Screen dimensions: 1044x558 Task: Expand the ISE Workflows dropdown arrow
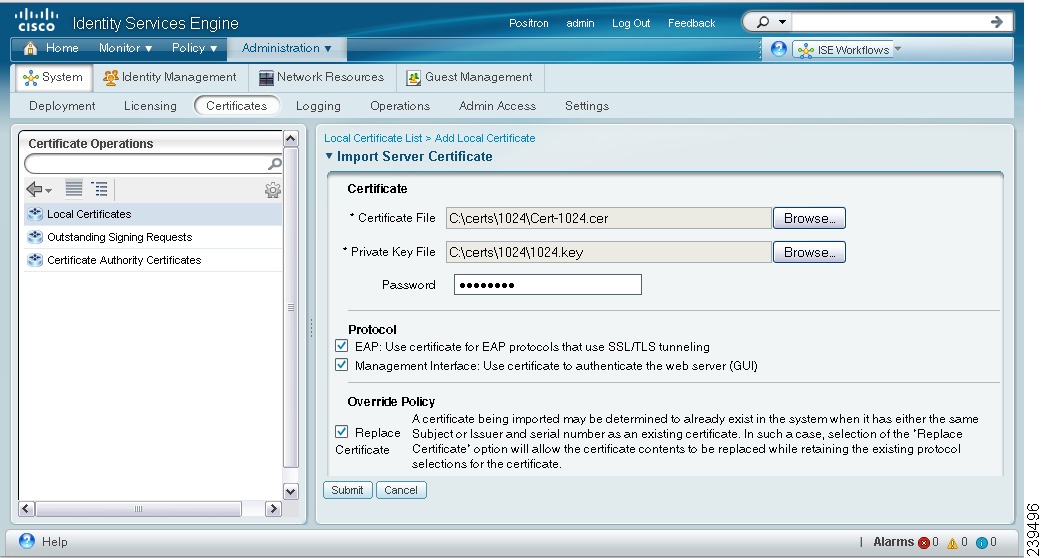(898, 49)
